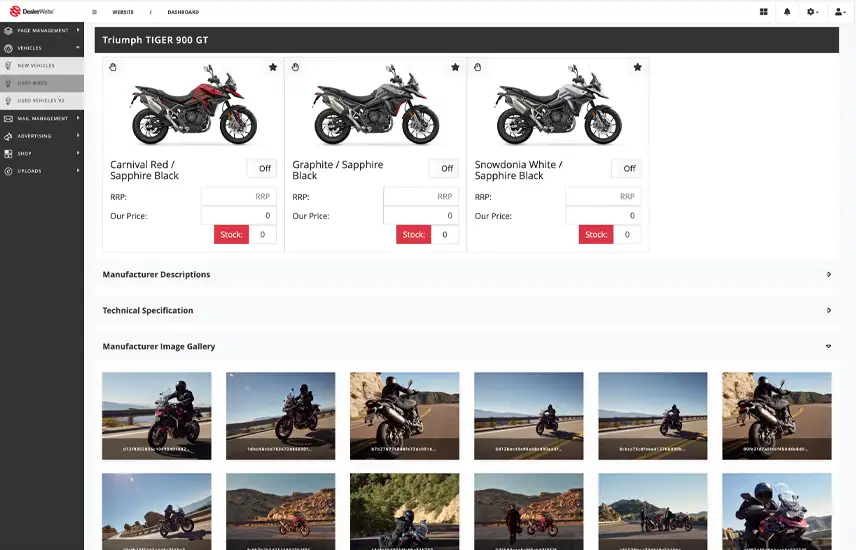Open Used Vehicles V2 from sidebar
The image size is (856, 550).
tap(42, 100)
